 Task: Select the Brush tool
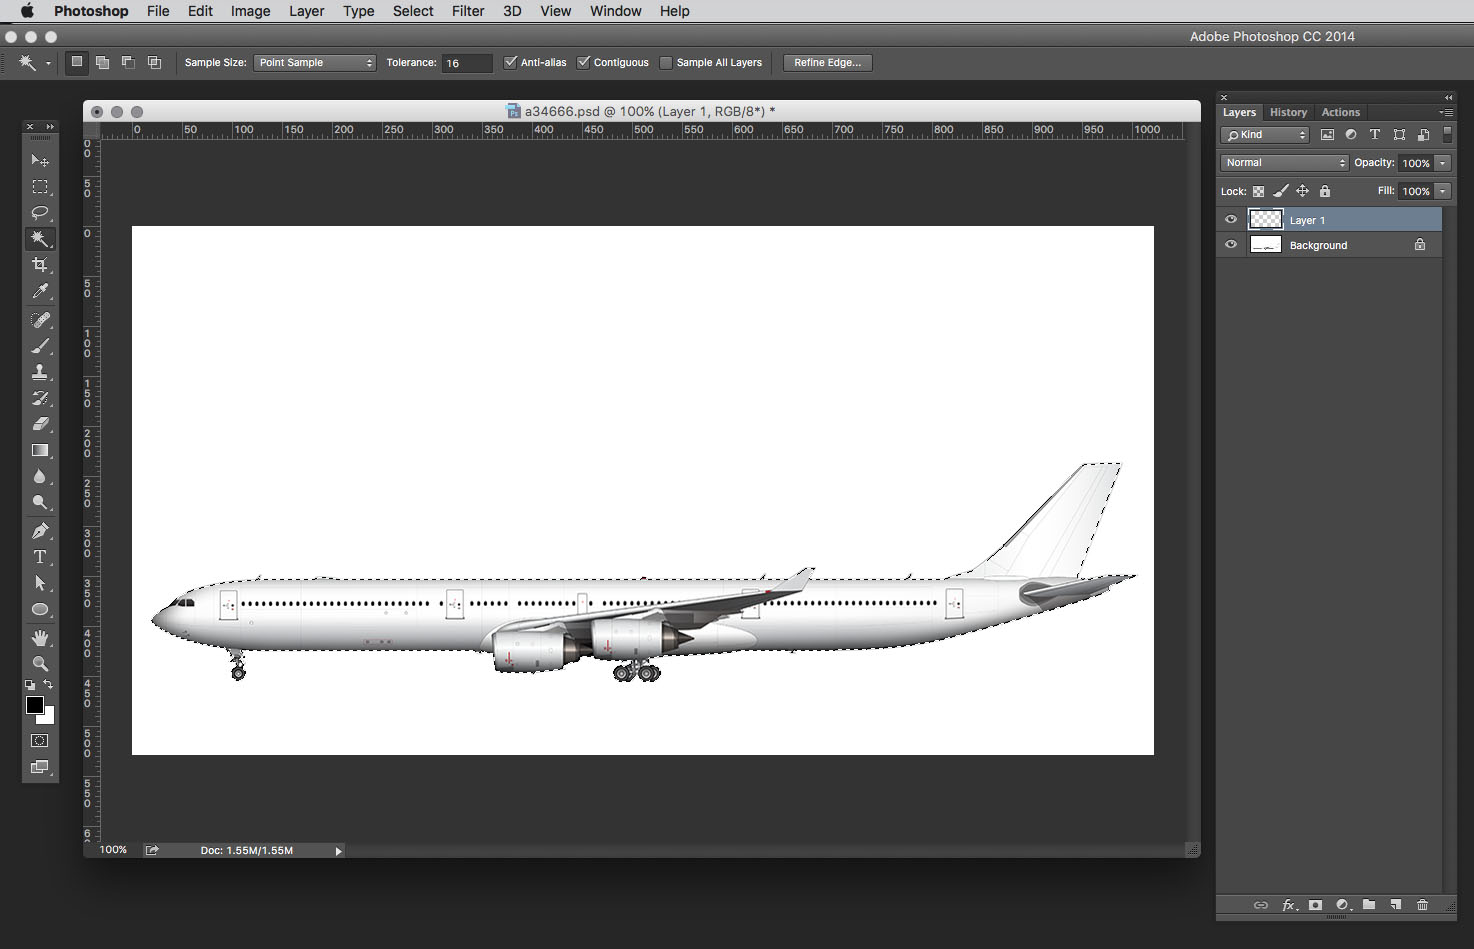(40, 346)
